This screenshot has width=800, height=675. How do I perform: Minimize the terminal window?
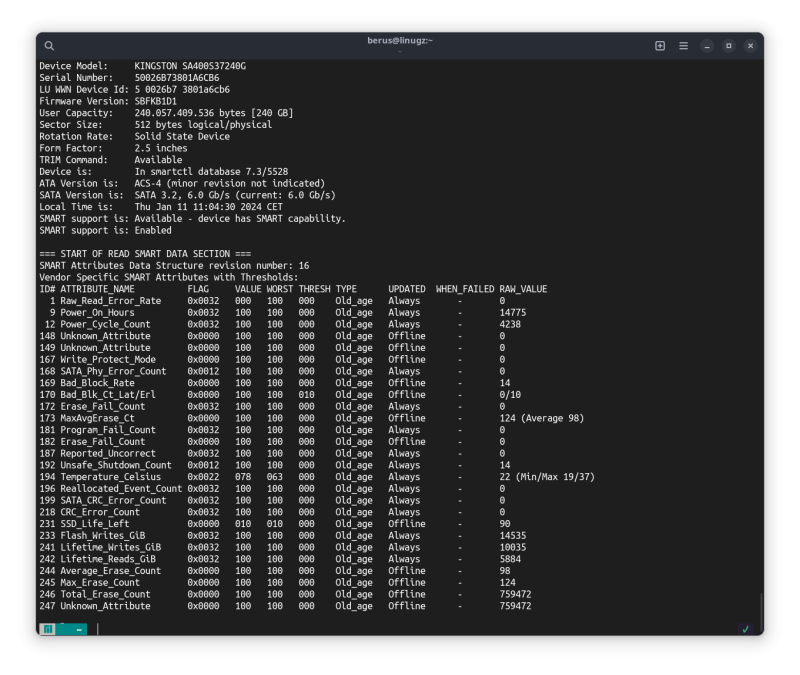[707, 46]
